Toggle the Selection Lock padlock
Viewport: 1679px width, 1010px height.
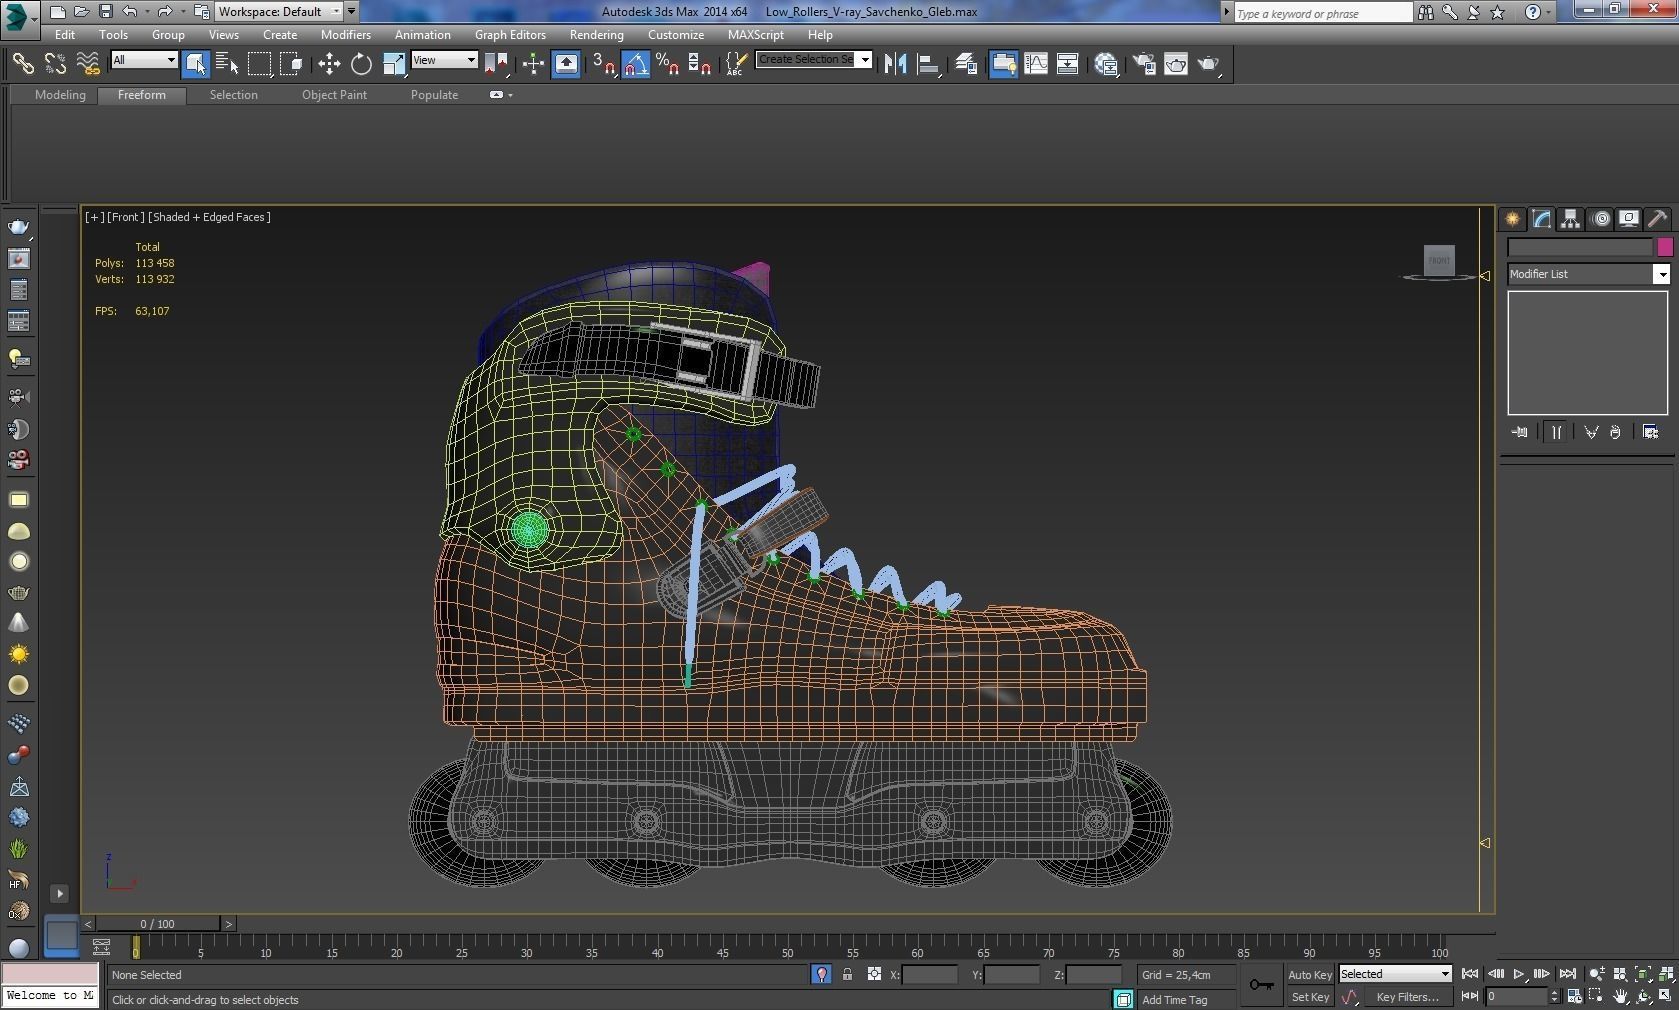847,974
